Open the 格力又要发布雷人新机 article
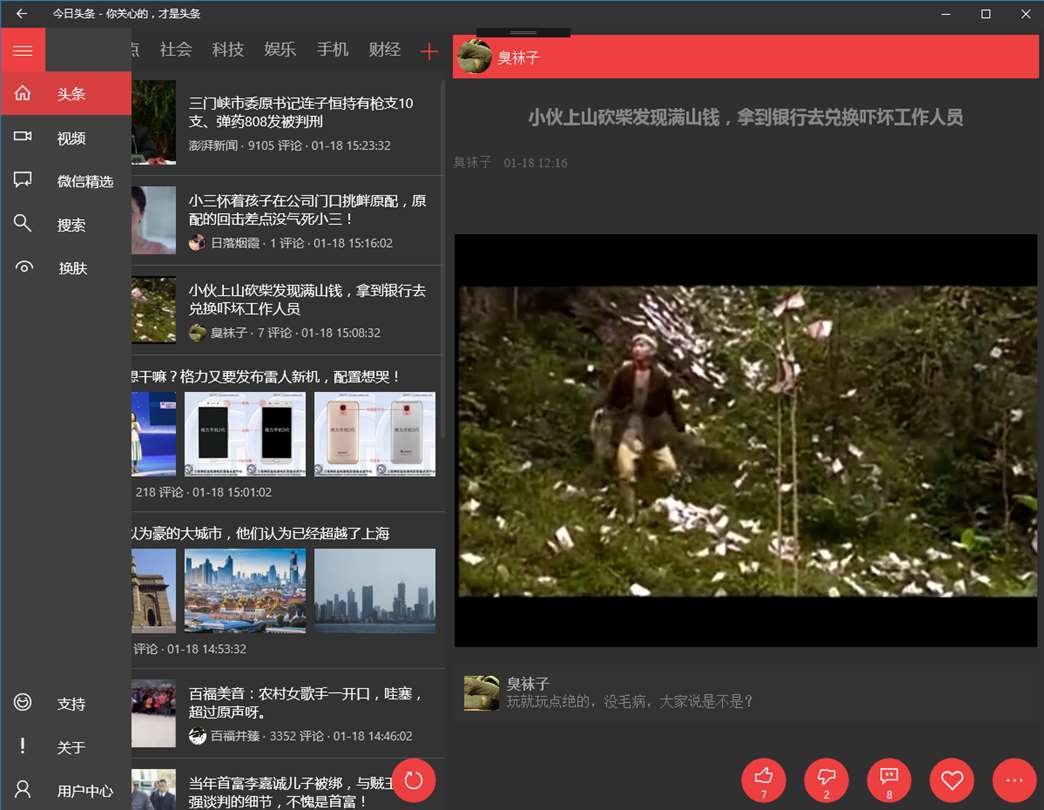The height and width of the screenshot is (810, 1044). [x=287, y=433]
